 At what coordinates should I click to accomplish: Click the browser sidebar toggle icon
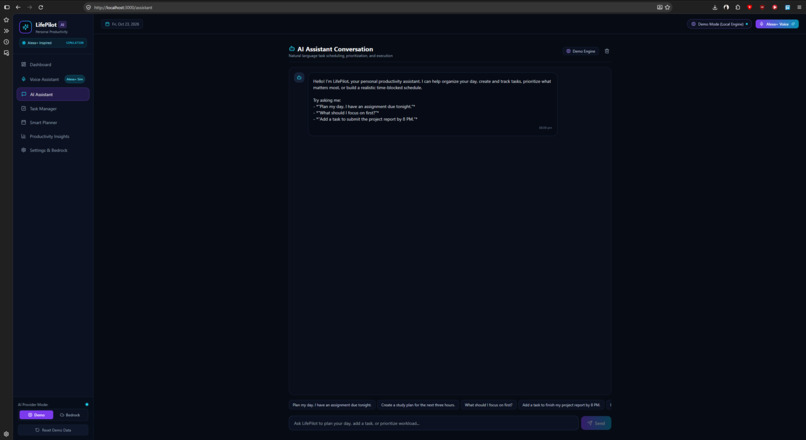click(7, 7)
